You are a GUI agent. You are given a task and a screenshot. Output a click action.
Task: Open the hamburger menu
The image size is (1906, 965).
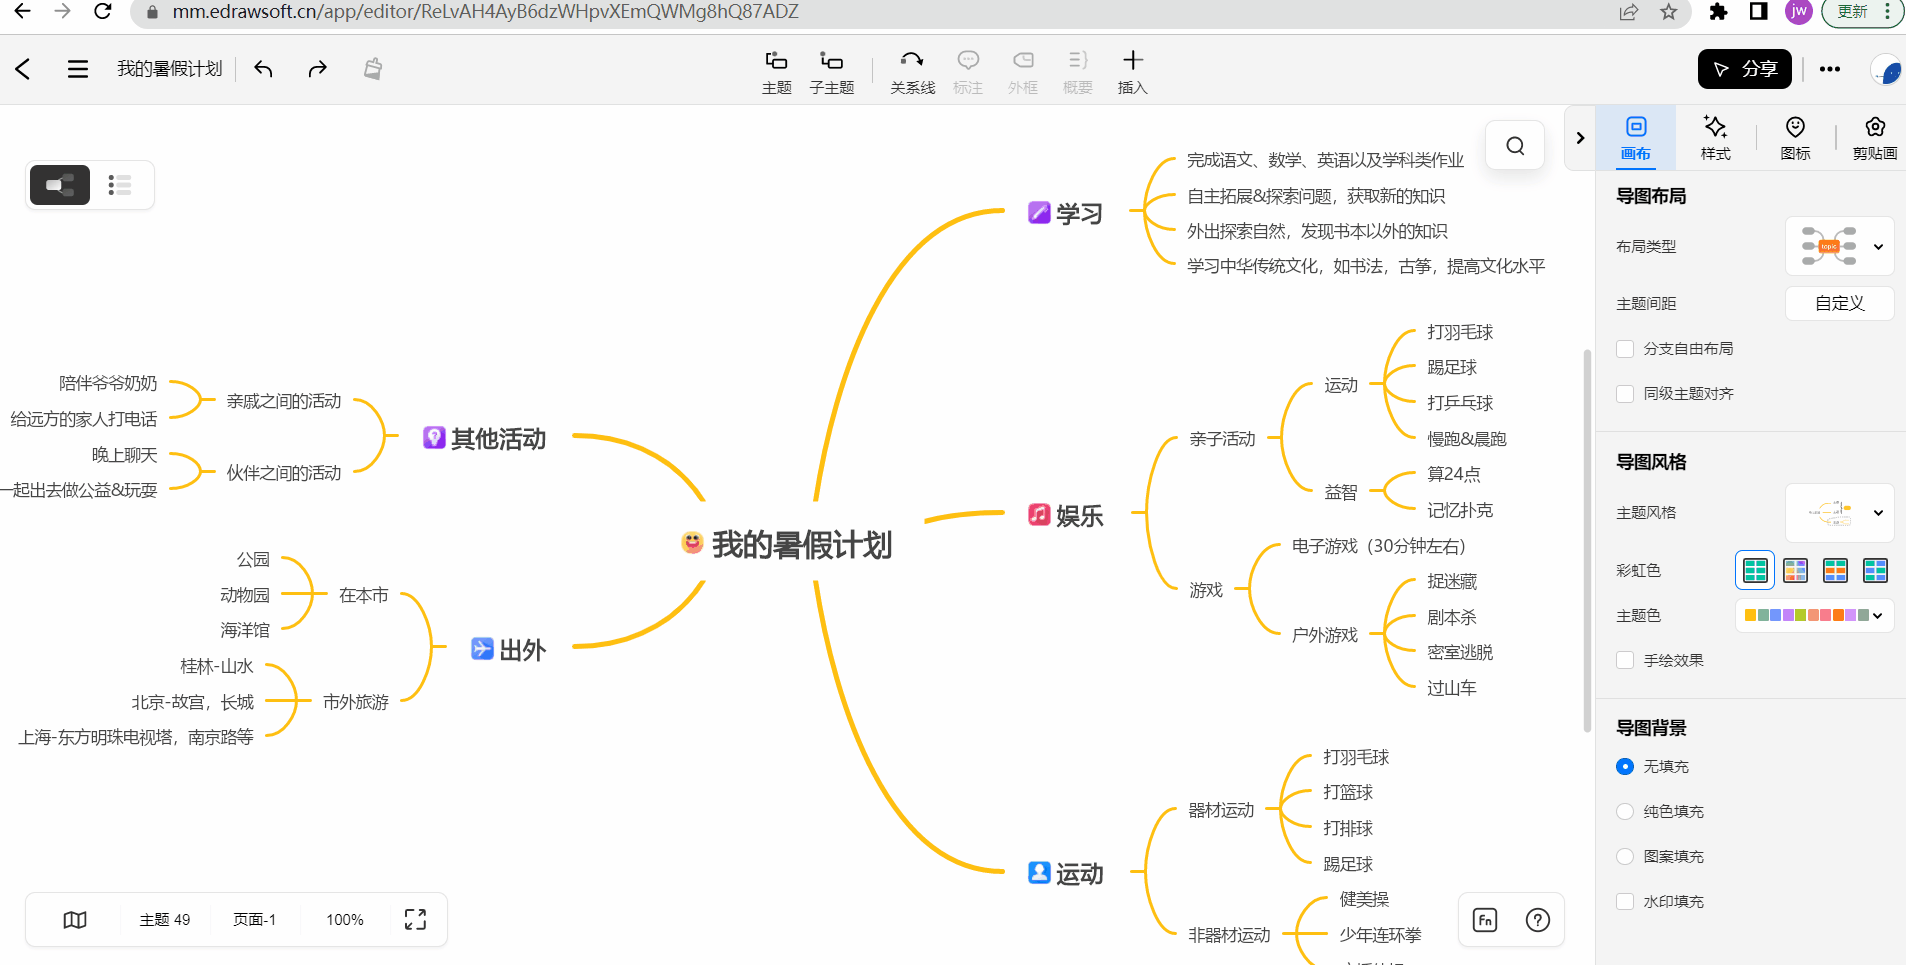pyautogui.click(x=77, y=69)
